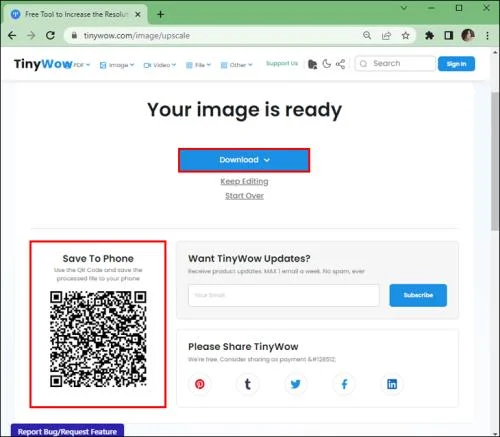Viewport: 500px width, 437px height.
Task: Open the File tools menu
Action: click(198, 65)
